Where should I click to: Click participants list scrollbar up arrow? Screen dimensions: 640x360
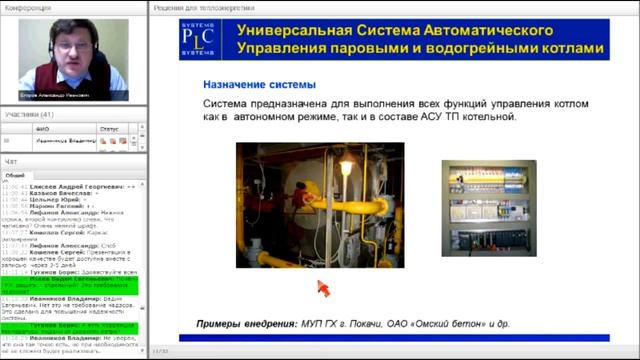pos(142,127)
